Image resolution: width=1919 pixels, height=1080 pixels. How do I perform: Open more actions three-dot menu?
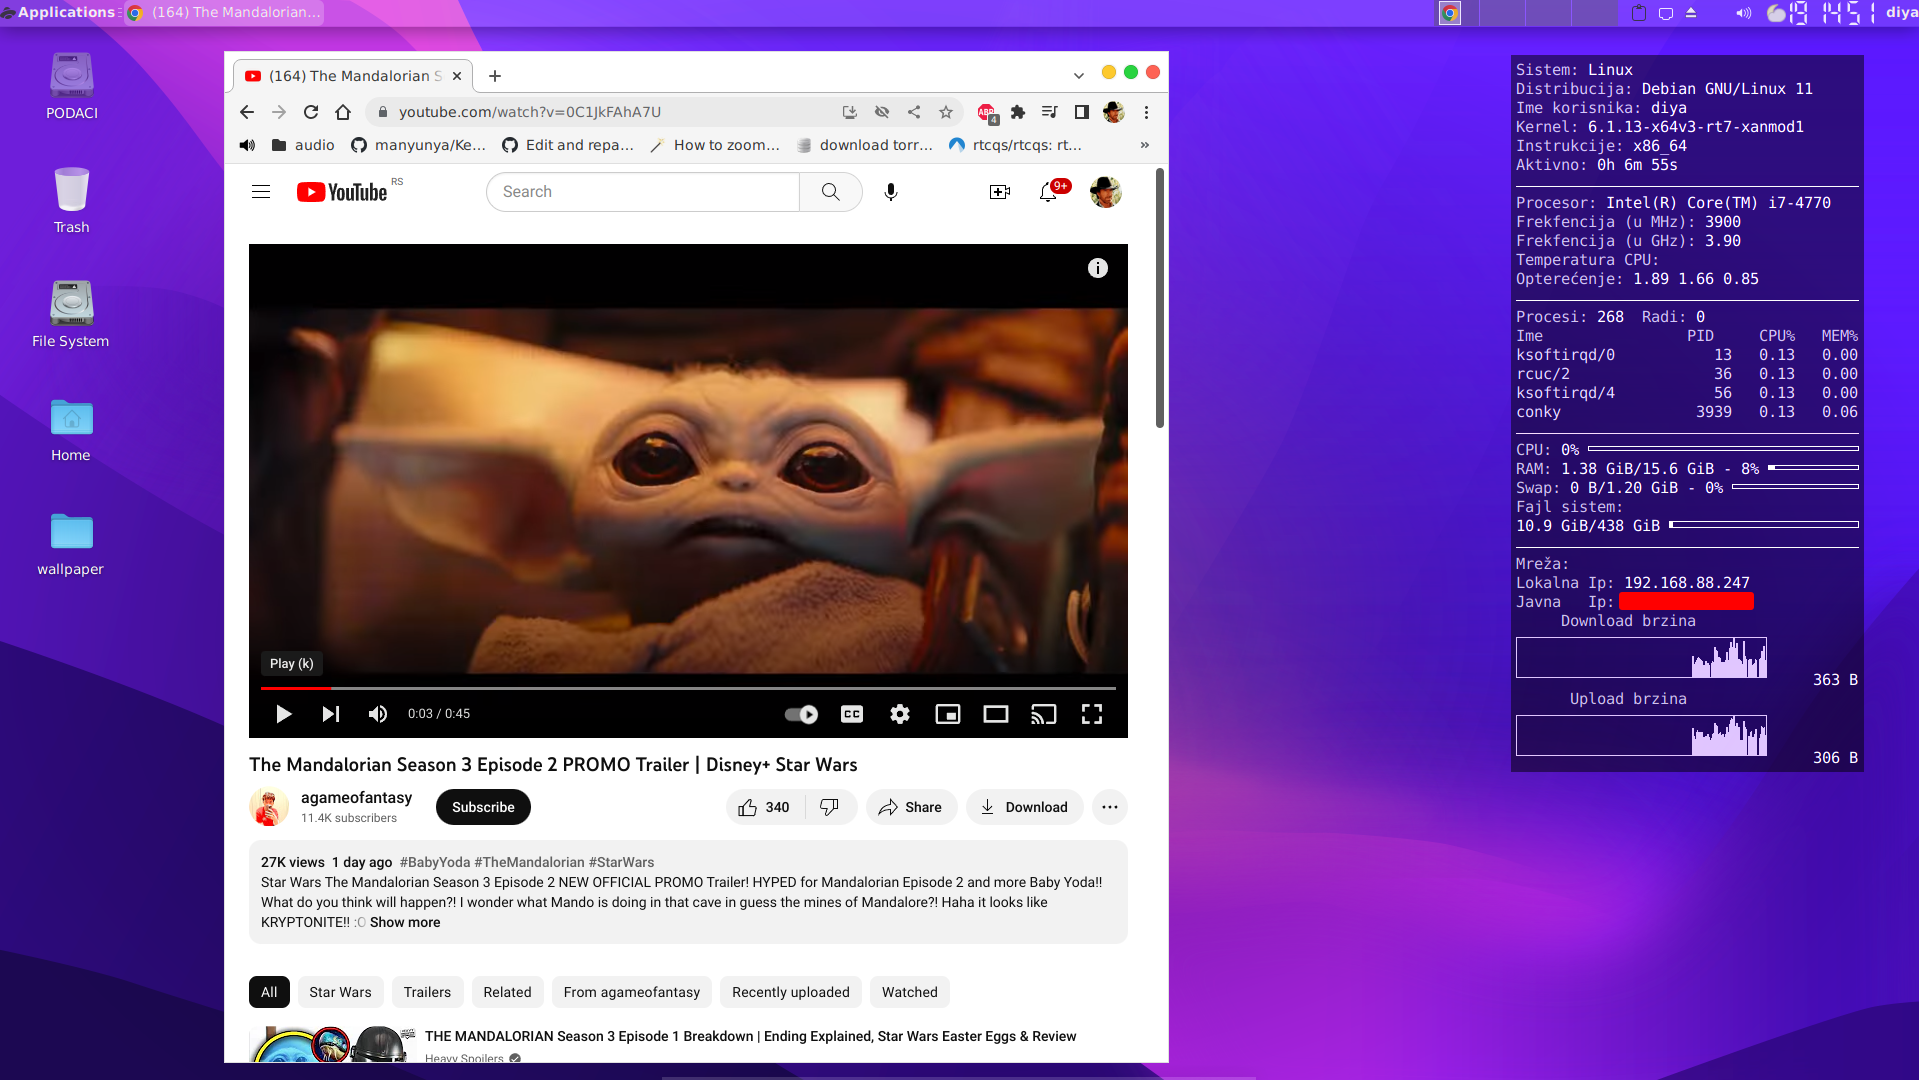point(1110,807)
